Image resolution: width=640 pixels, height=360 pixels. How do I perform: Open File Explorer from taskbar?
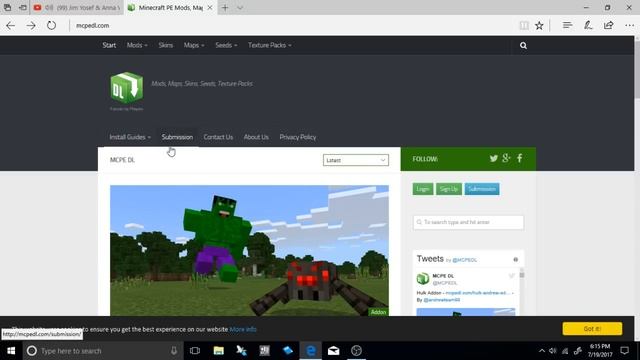coord(218,351)
